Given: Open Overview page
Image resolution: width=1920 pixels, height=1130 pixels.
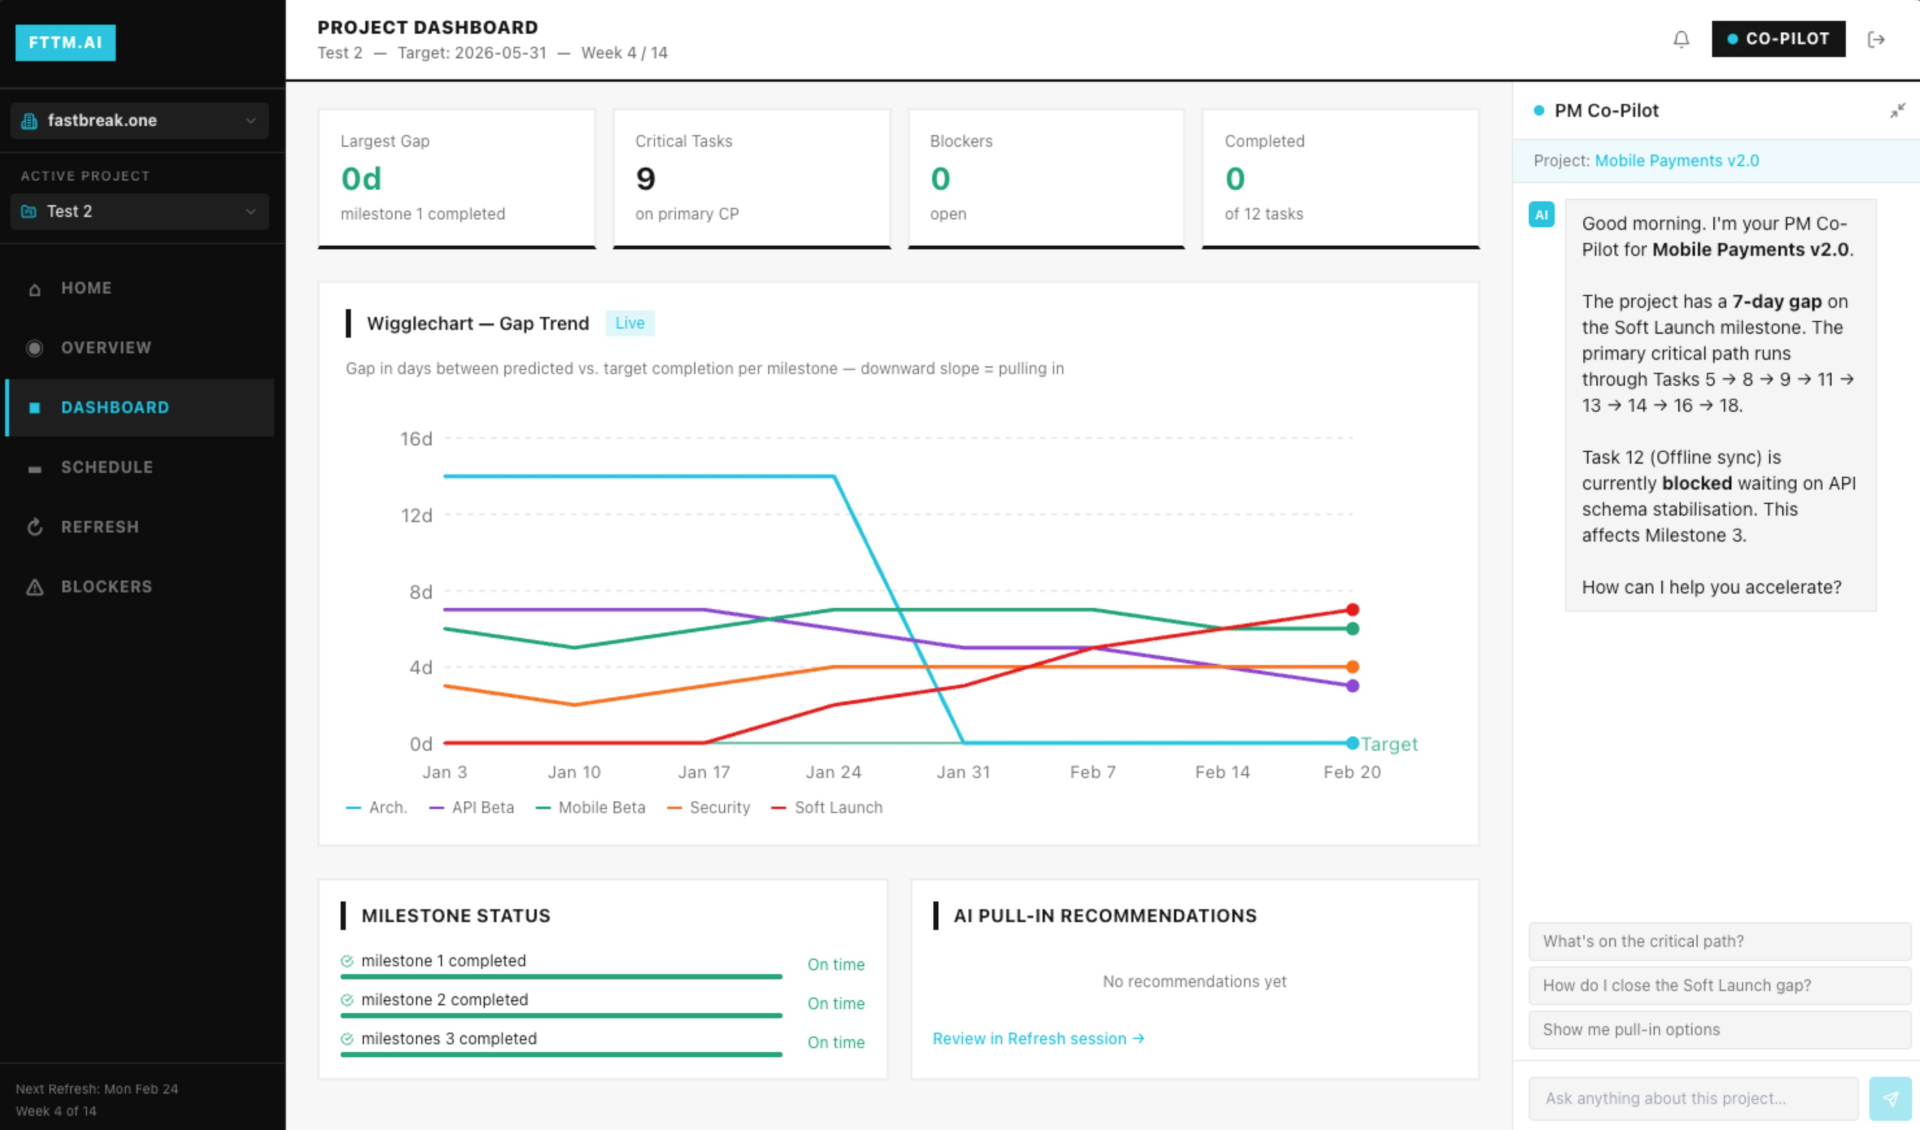Looking at the screenshot, I should click(139, 348).
